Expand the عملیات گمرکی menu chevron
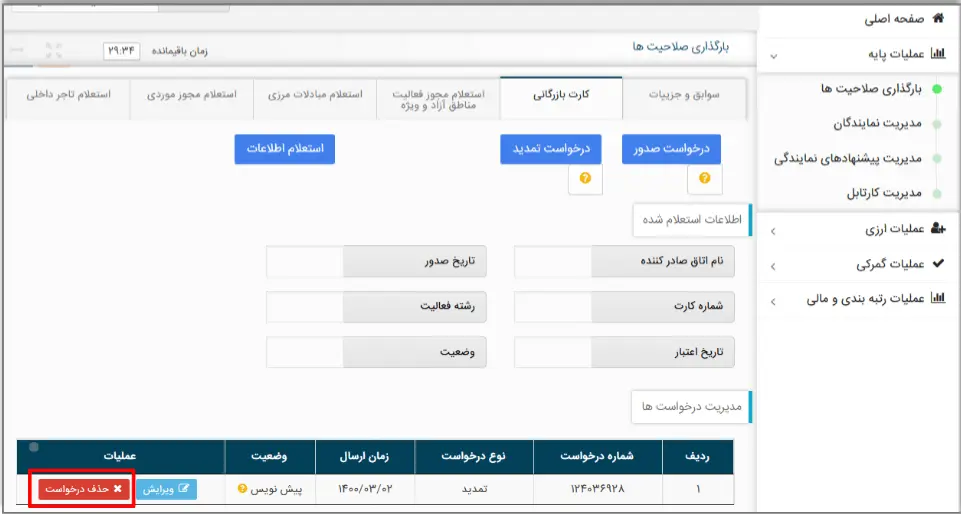 pyautogui.click(x=773, y=266)
